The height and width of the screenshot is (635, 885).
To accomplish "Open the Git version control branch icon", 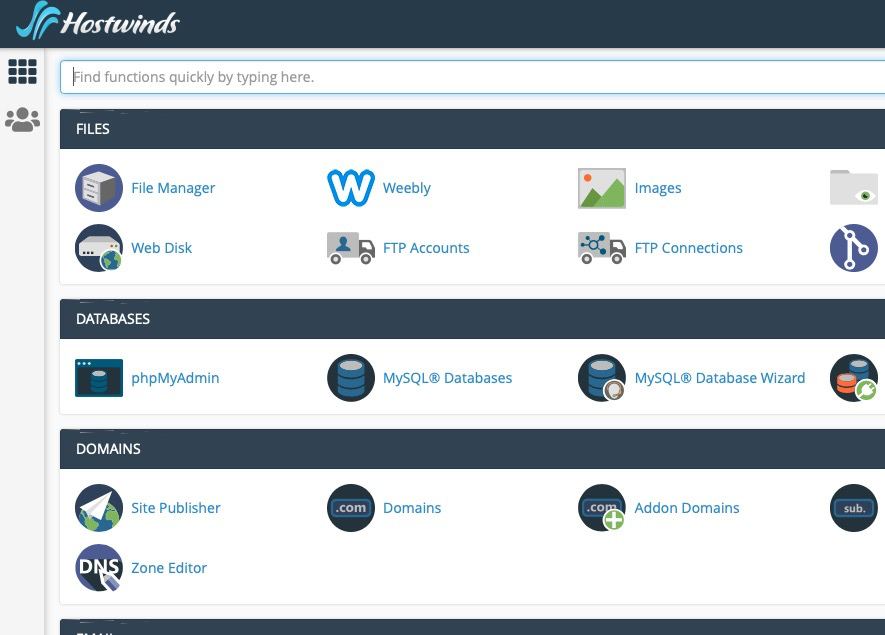I will click(x=853, y=248).
